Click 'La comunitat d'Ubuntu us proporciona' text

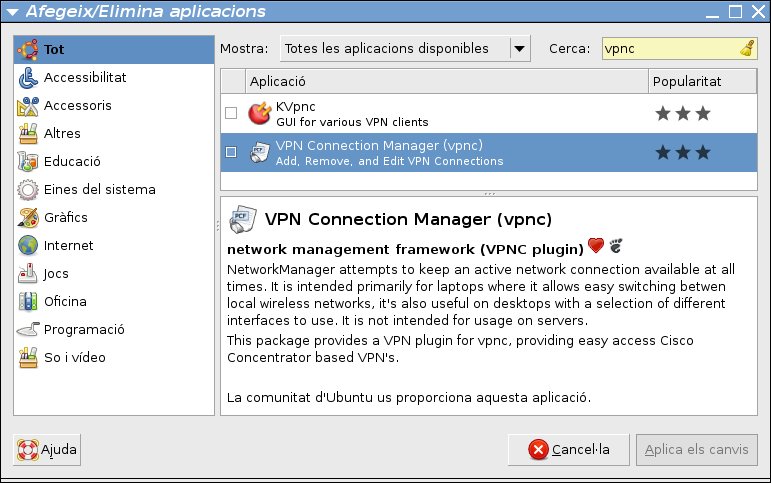click(x=349, y=397)
